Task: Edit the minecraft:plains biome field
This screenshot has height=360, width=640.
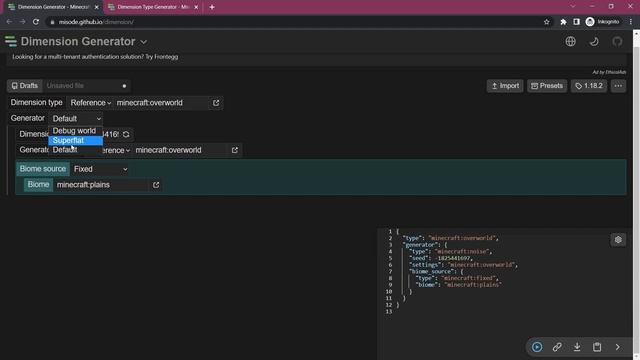Action: [x=102, y=185]
